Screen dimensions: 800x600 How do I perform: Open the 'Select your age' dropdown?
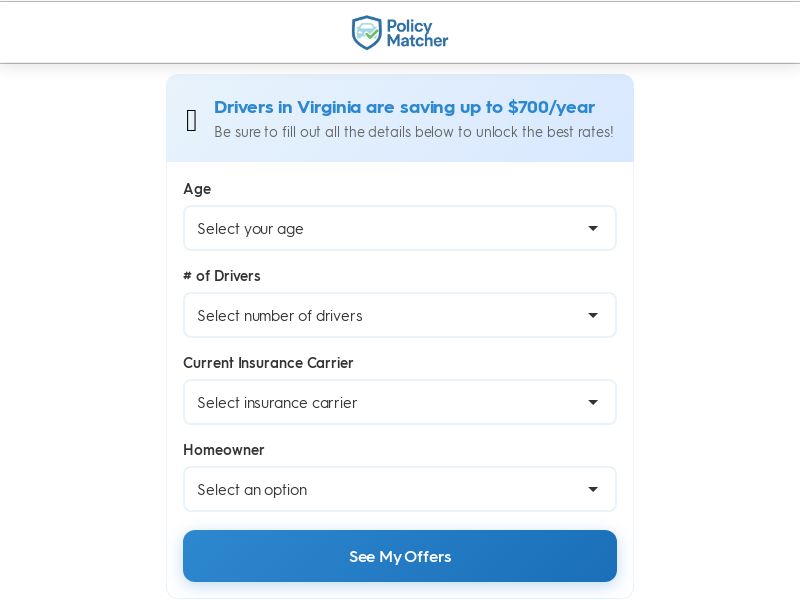pos(400,228)
